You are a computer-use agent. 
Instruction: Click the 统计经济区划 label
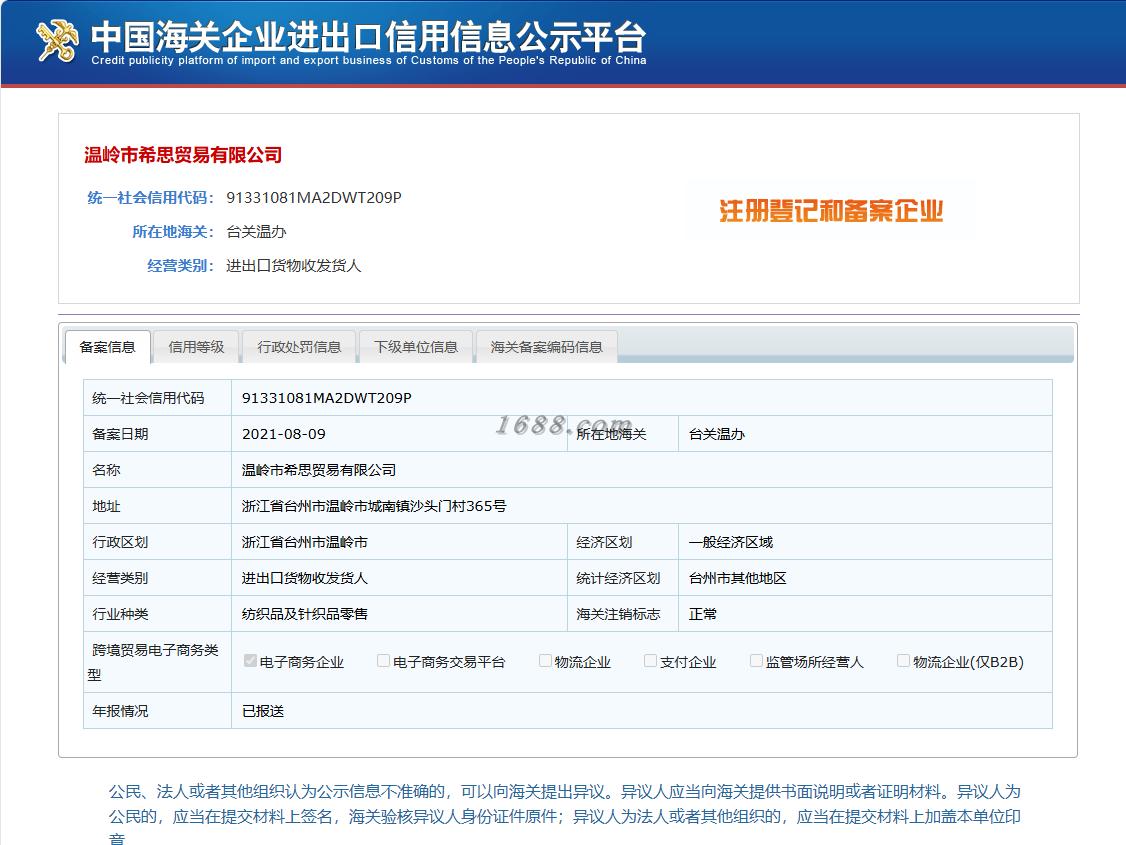[618, 578]
